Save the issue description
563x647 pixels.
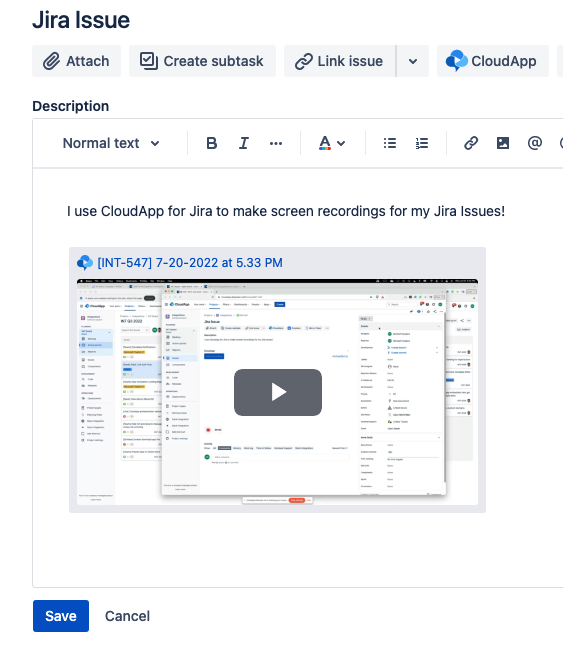point(61,616)
